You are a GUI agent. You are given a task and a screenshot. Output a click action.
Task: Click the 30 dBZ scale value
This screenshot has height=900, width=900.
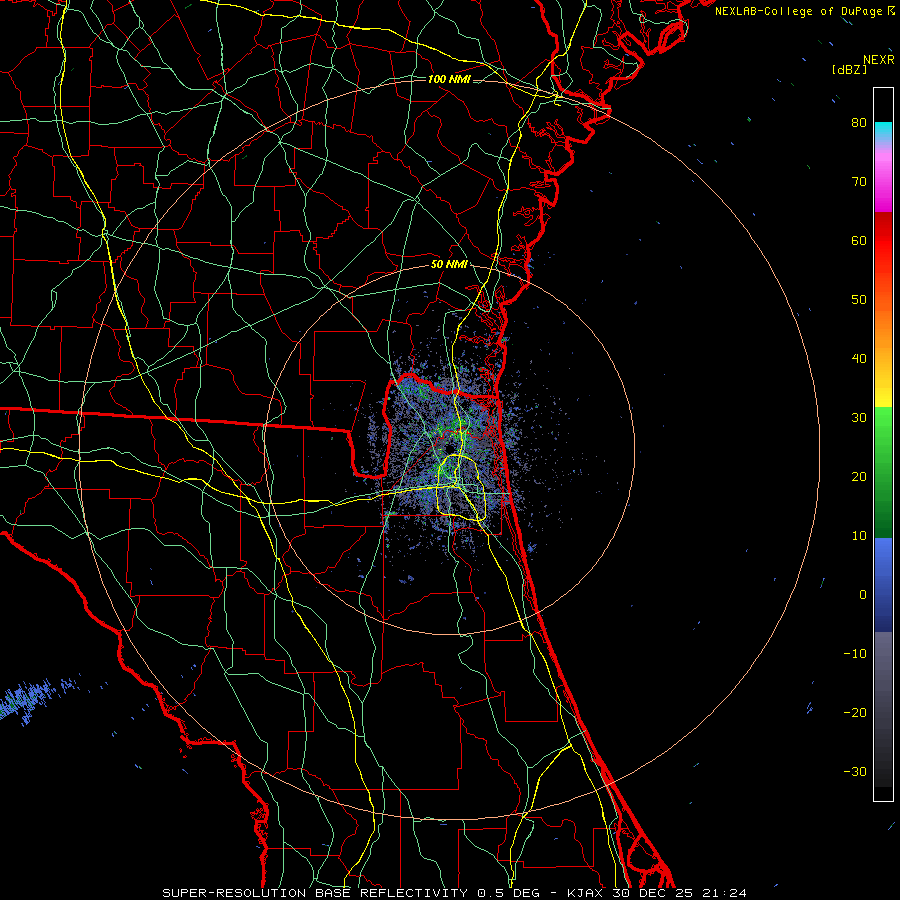859,418
